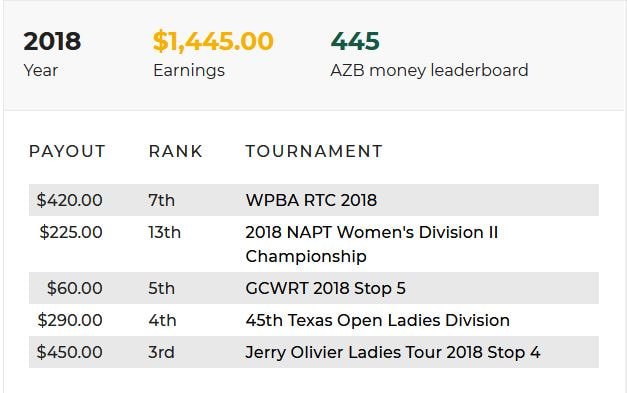Click the $225.00 payout cell

click(x=71, y=232)
